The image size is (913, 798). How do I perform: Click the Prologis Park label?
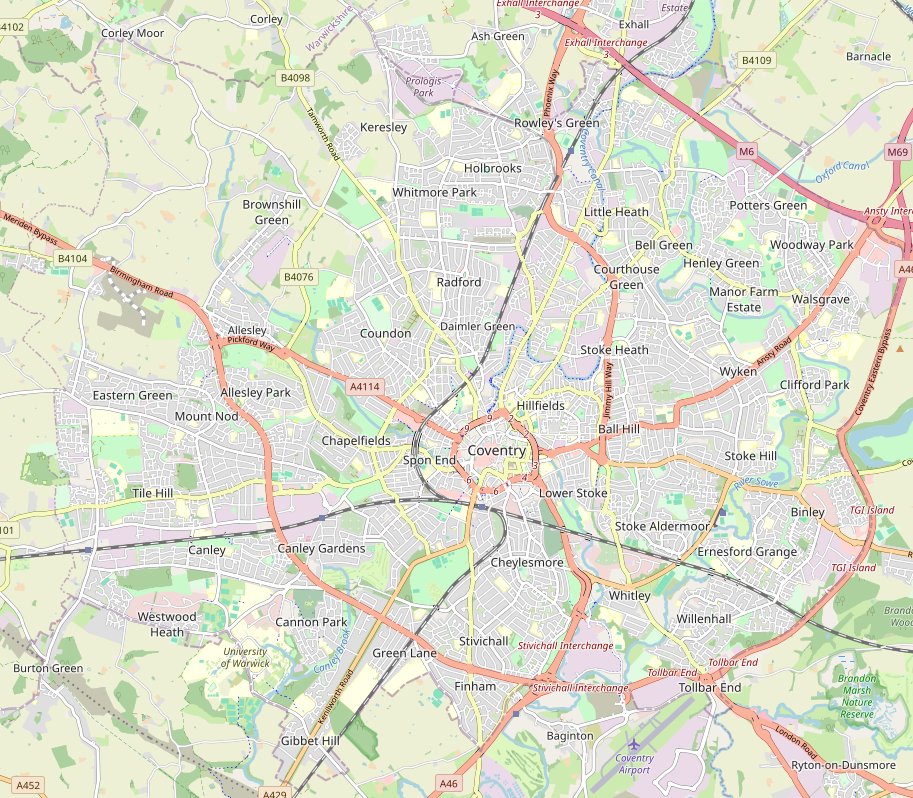[x=423, y=87]
